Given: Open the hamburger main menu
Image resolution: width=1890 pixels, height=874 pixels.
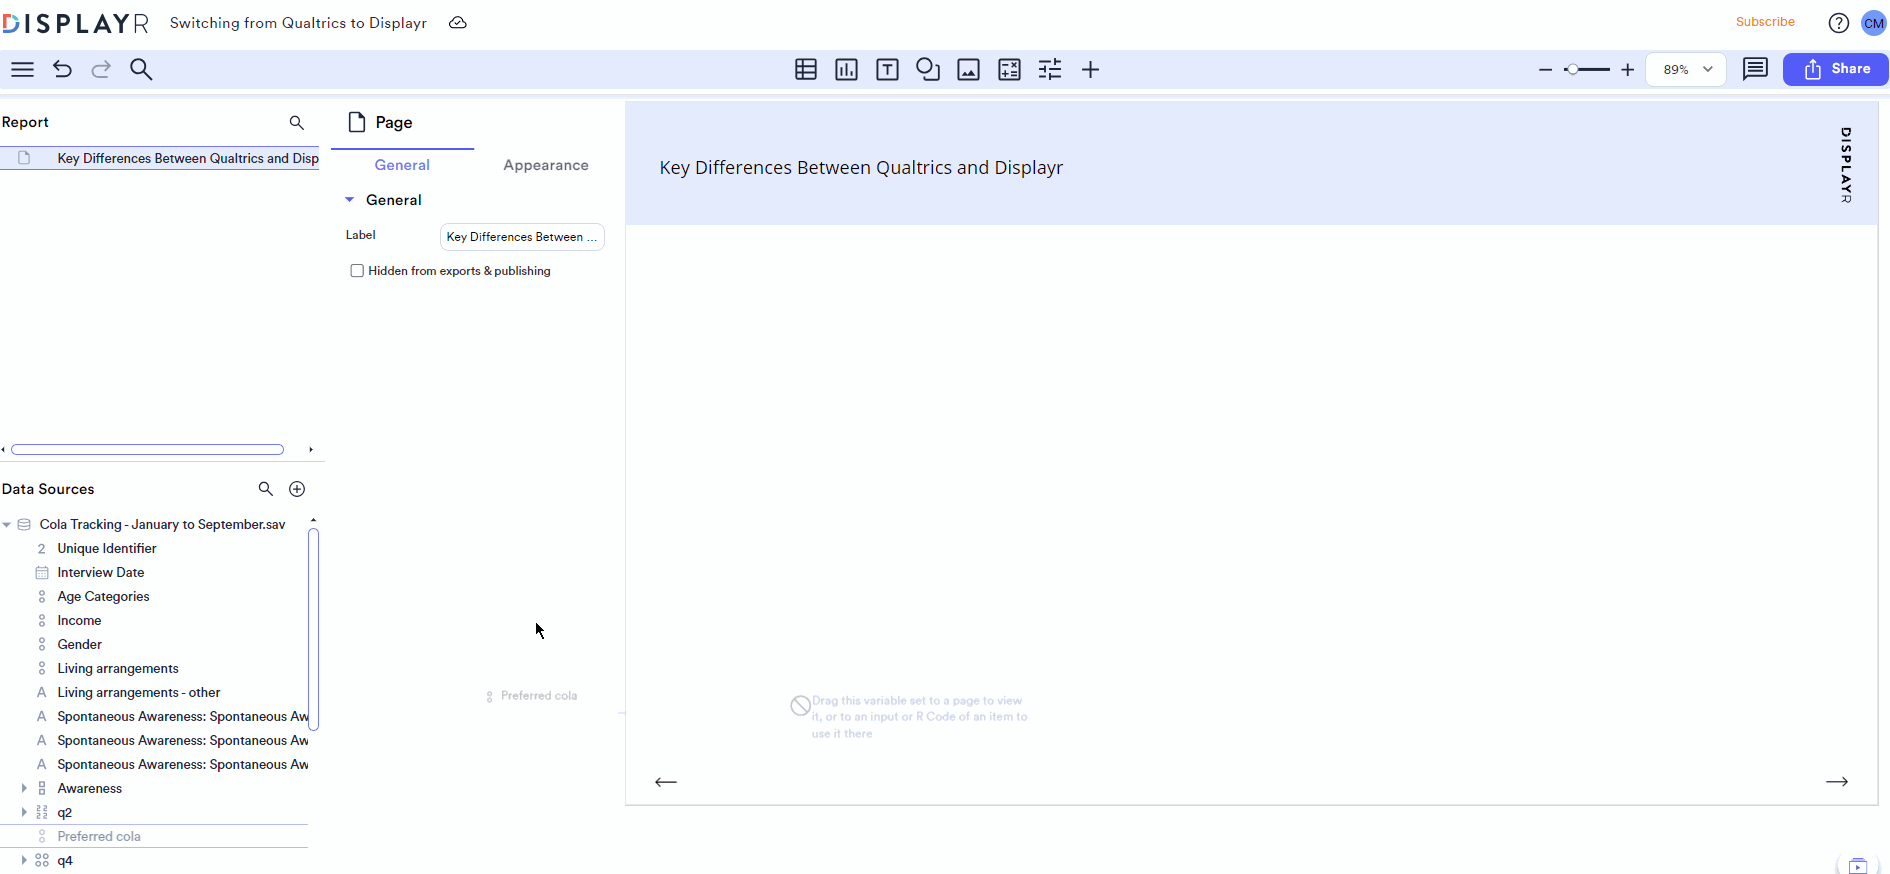Looking at the screenshot, I should click(x=22, y=69).
